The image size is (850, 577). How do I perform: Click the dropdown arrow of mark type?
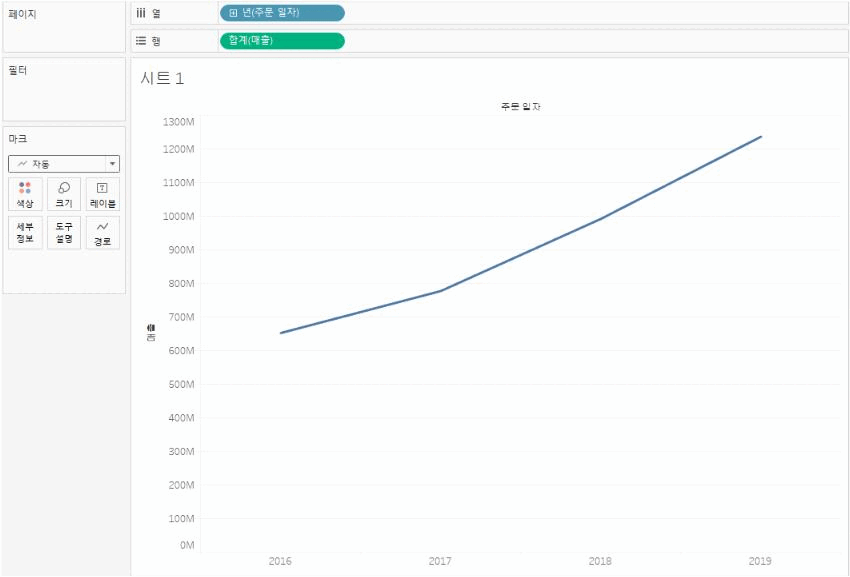(x=112, y=164)
